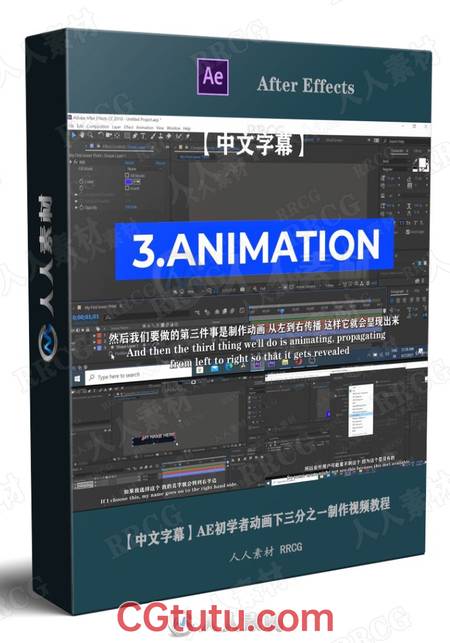Screen dimensions: 450x643
Task: Select the Pen tool in toolbar
Action: 135,136
